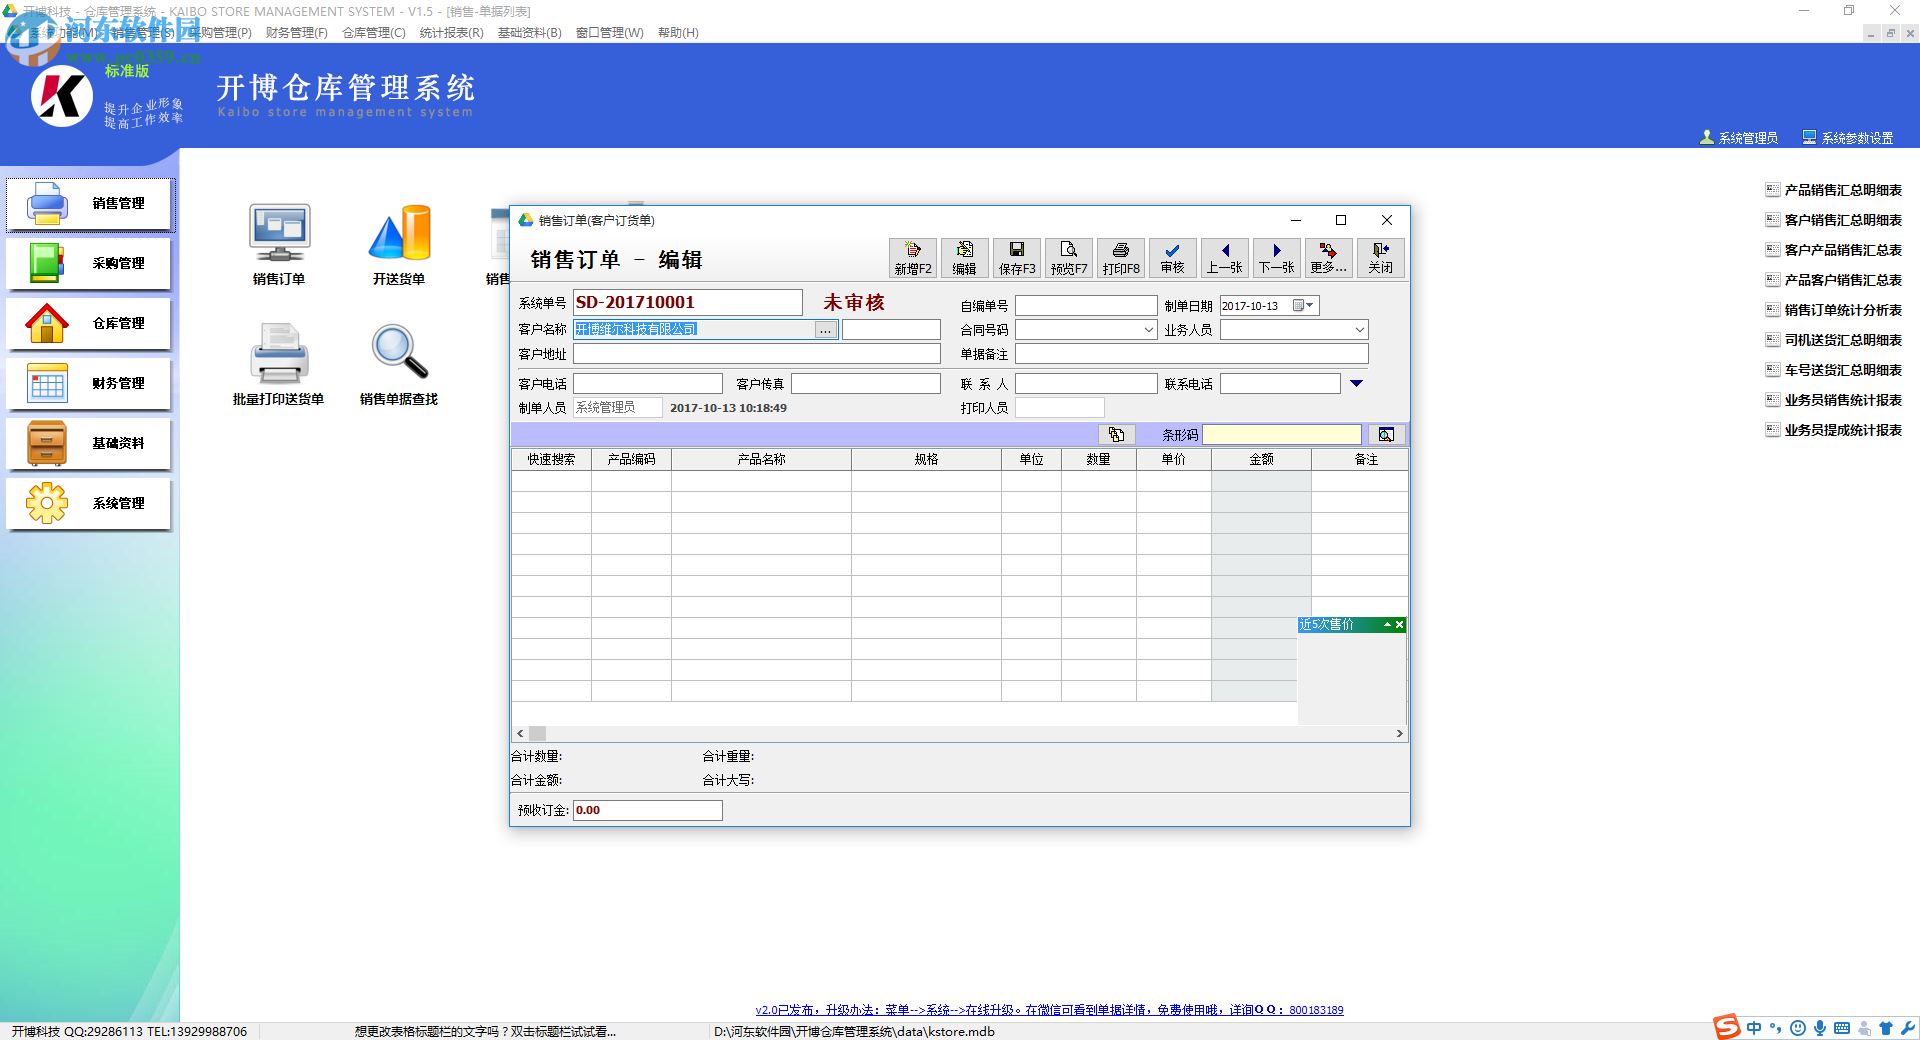Image resolution: width=1920 pixels, height=1040 pixels.
Task: Open 业务员销售统计报表 report
Action: coord(1834,400)
